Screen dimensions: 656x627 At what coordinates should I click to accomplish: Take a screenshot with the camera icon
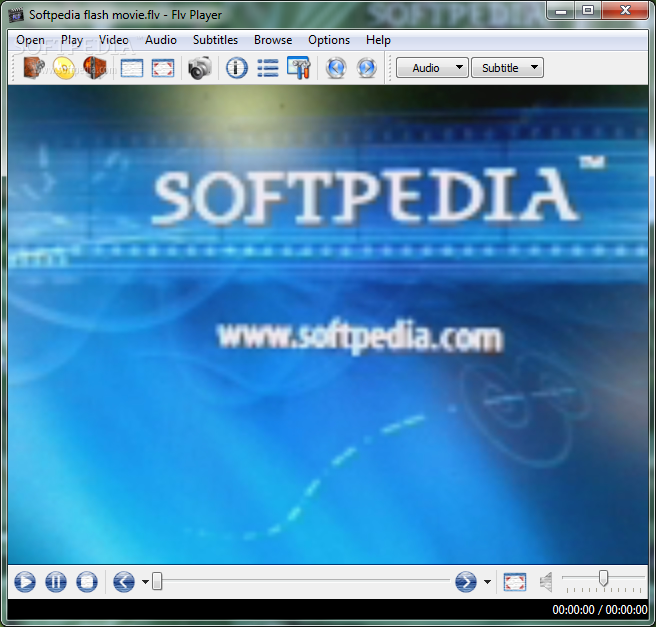click(200, 68)
